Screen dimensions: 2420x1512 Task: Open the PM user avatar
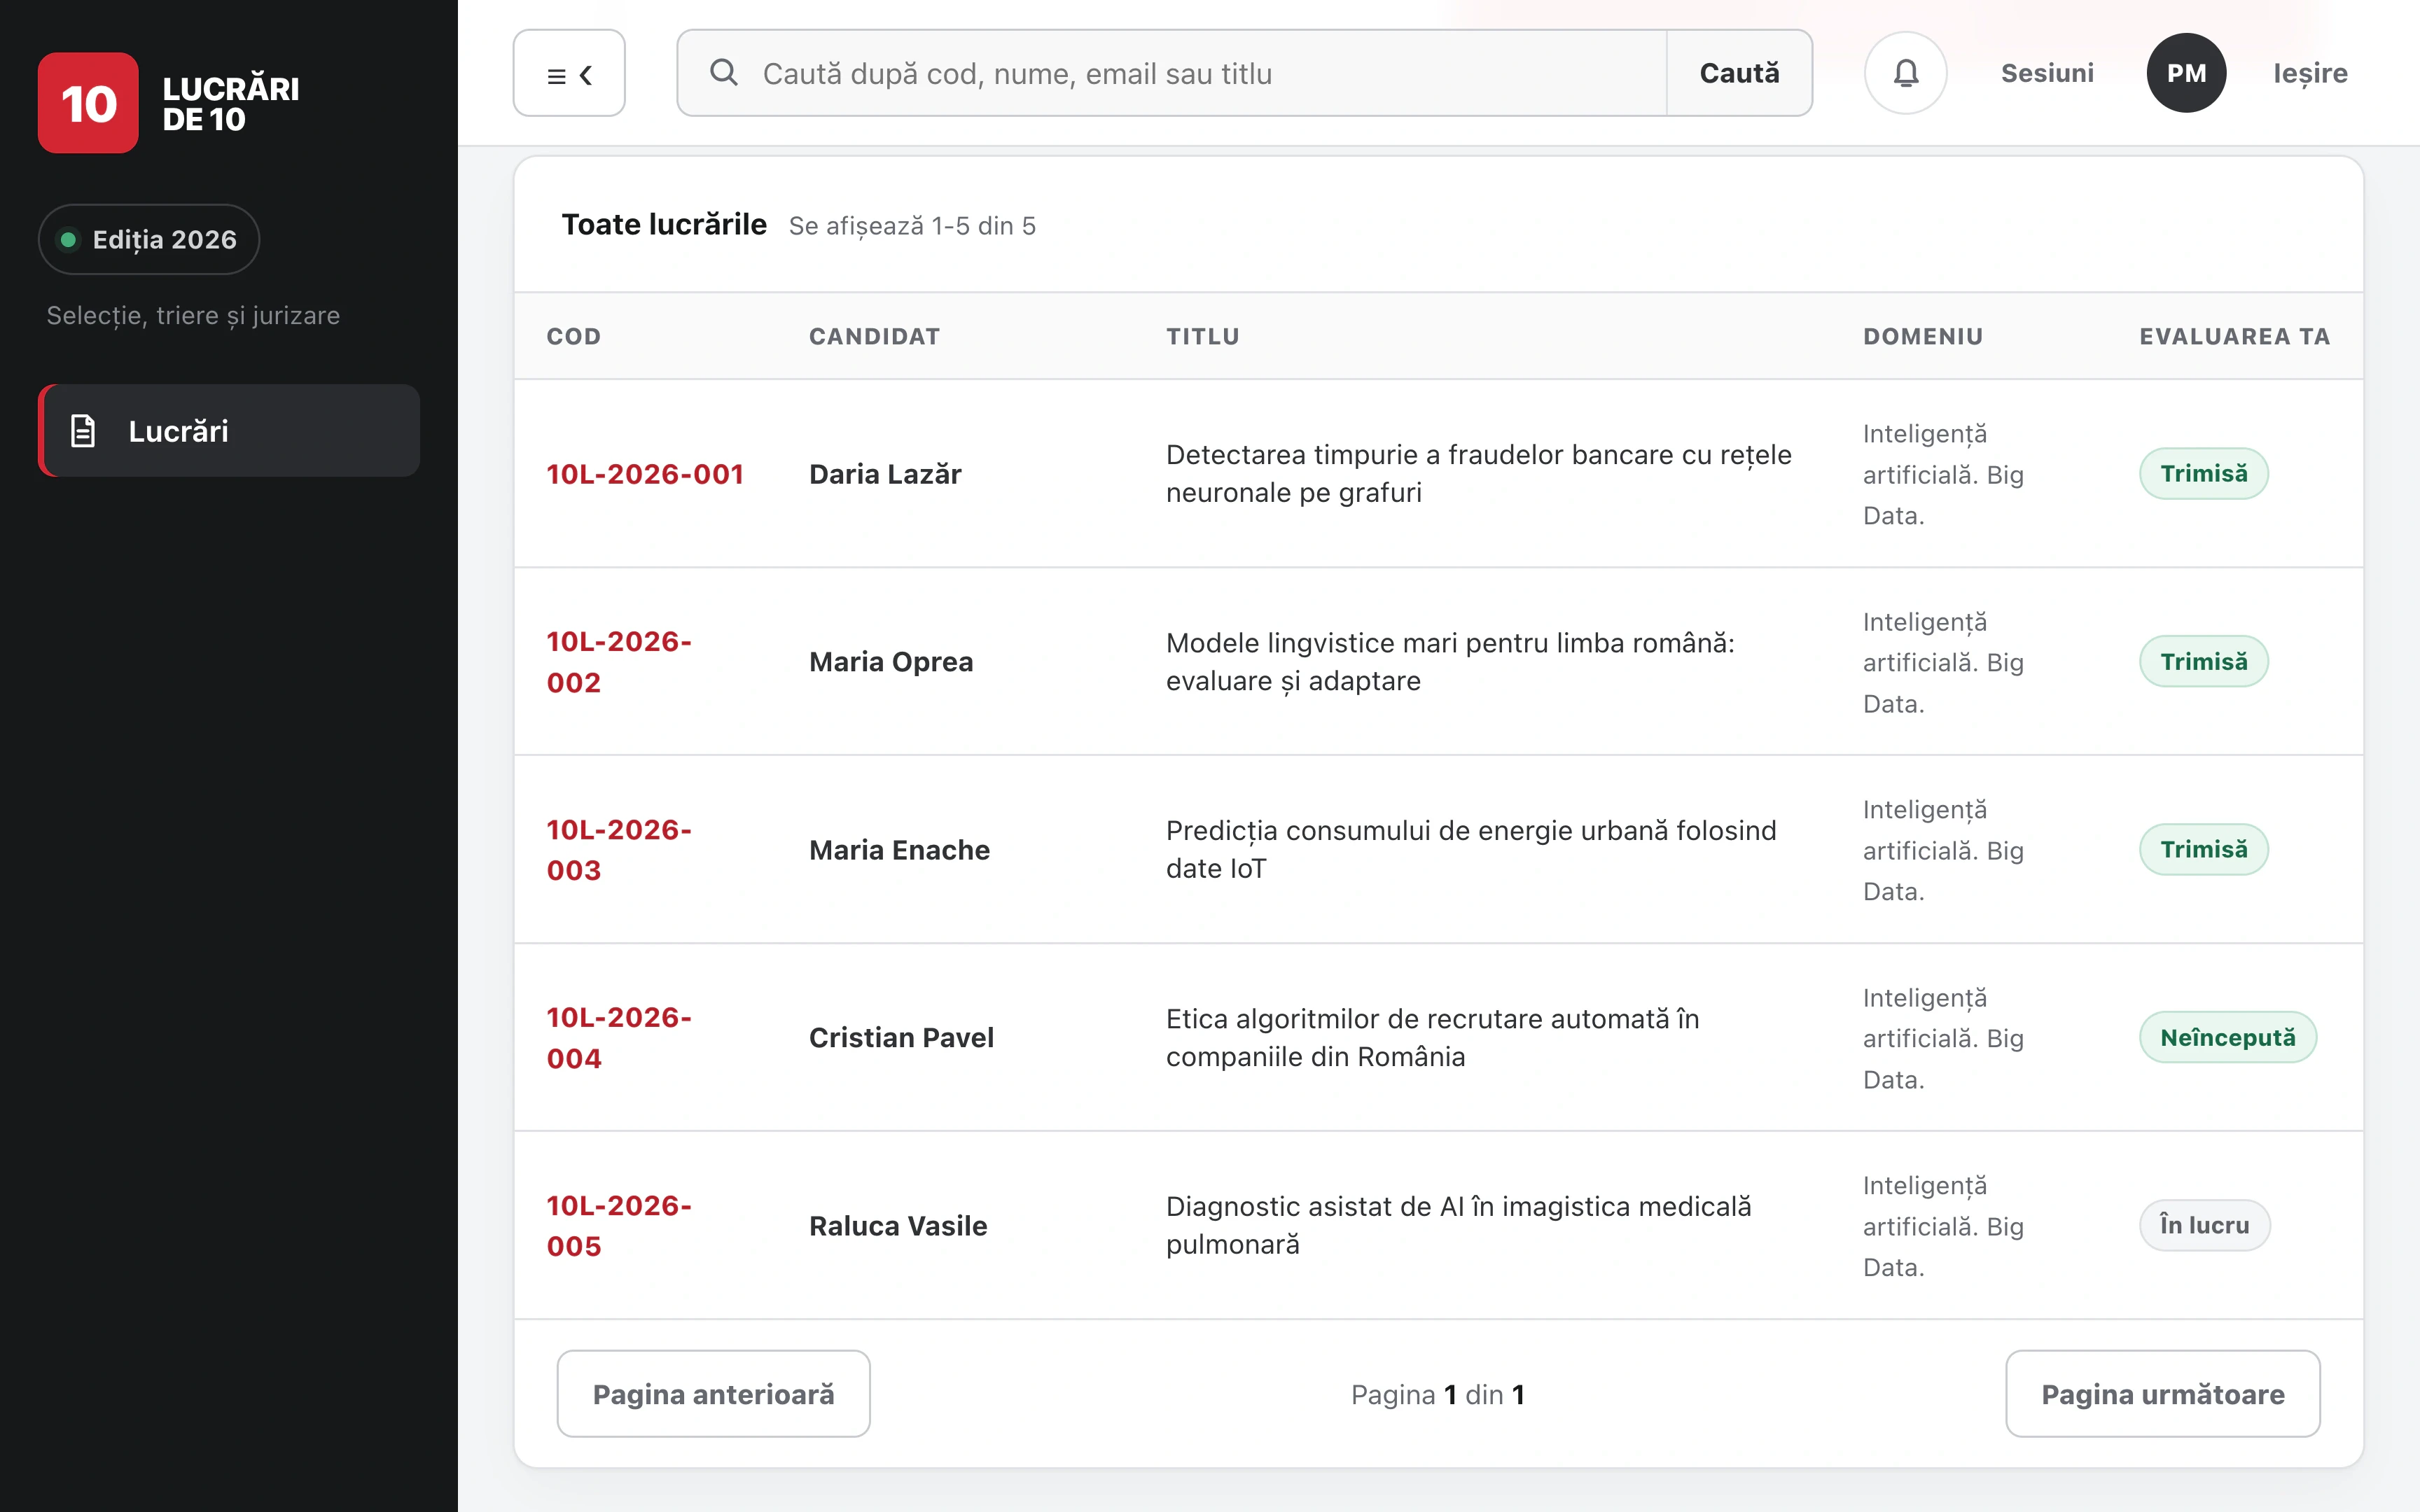point(2186,73)
